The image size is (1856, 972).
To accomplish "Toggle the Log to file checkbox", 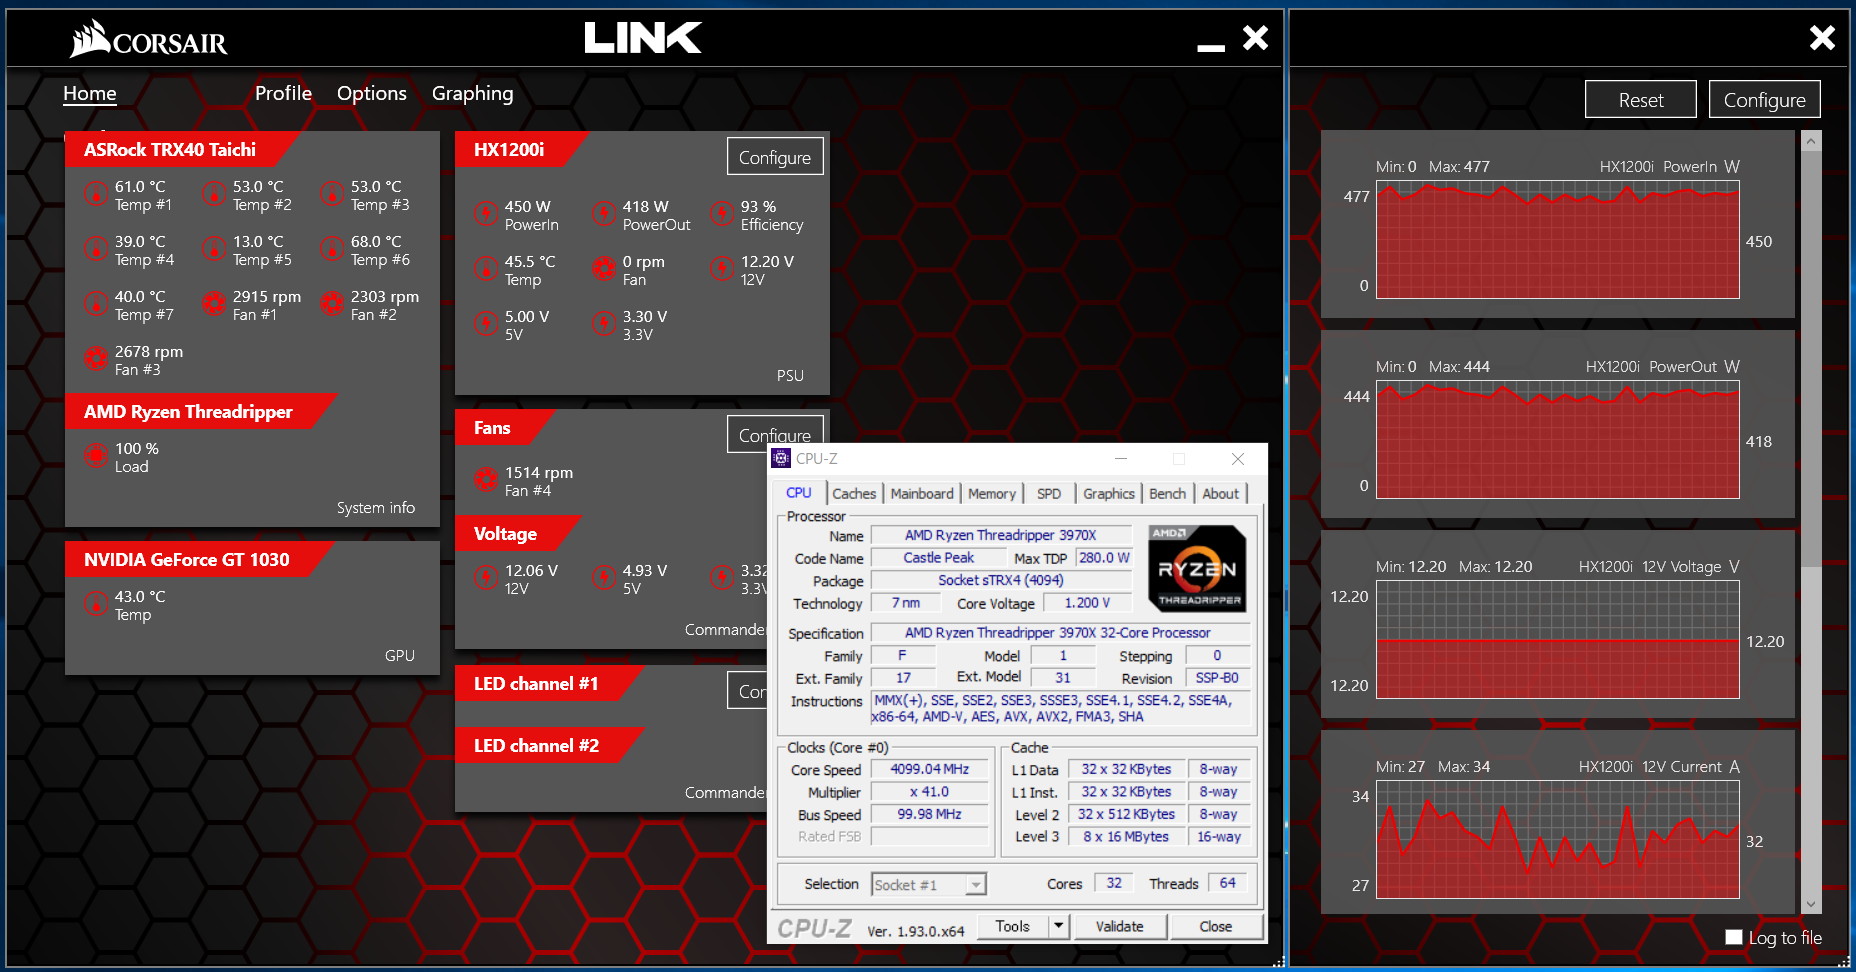I will [1734, 937].
